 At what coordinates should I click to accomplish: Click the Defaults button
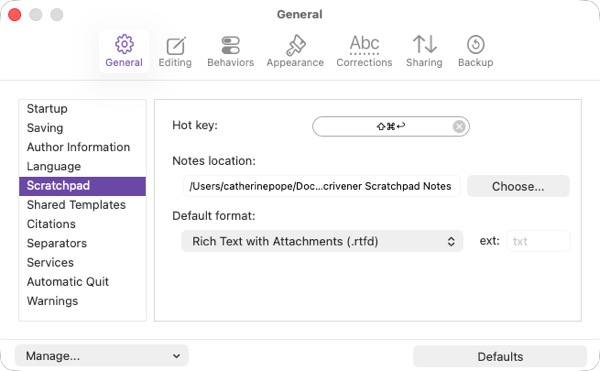(500, 356)
